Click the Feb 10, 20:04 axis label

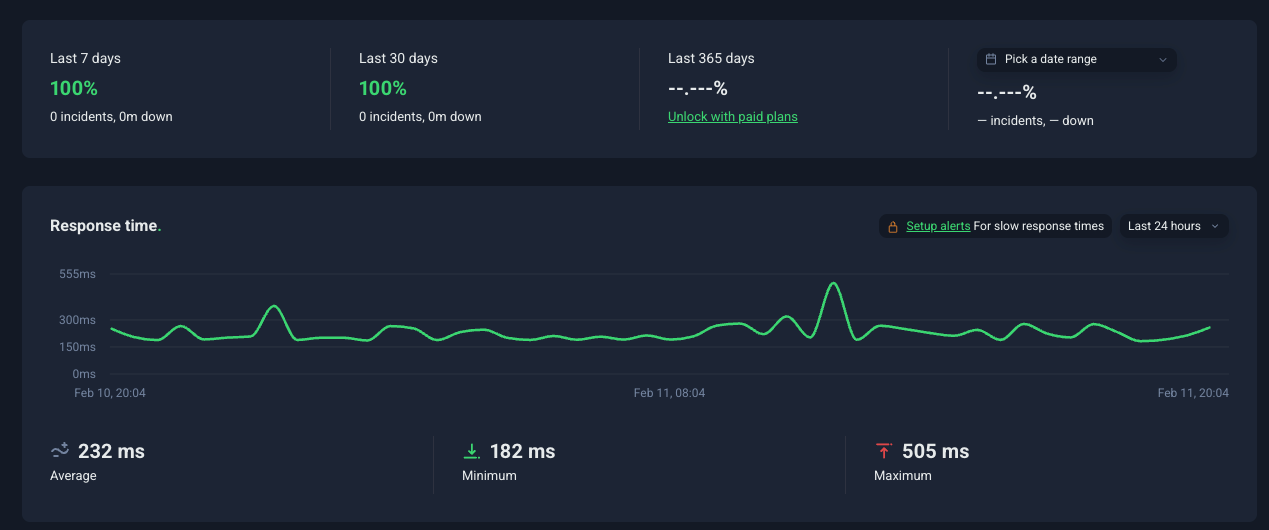click(x=110, y=393)
